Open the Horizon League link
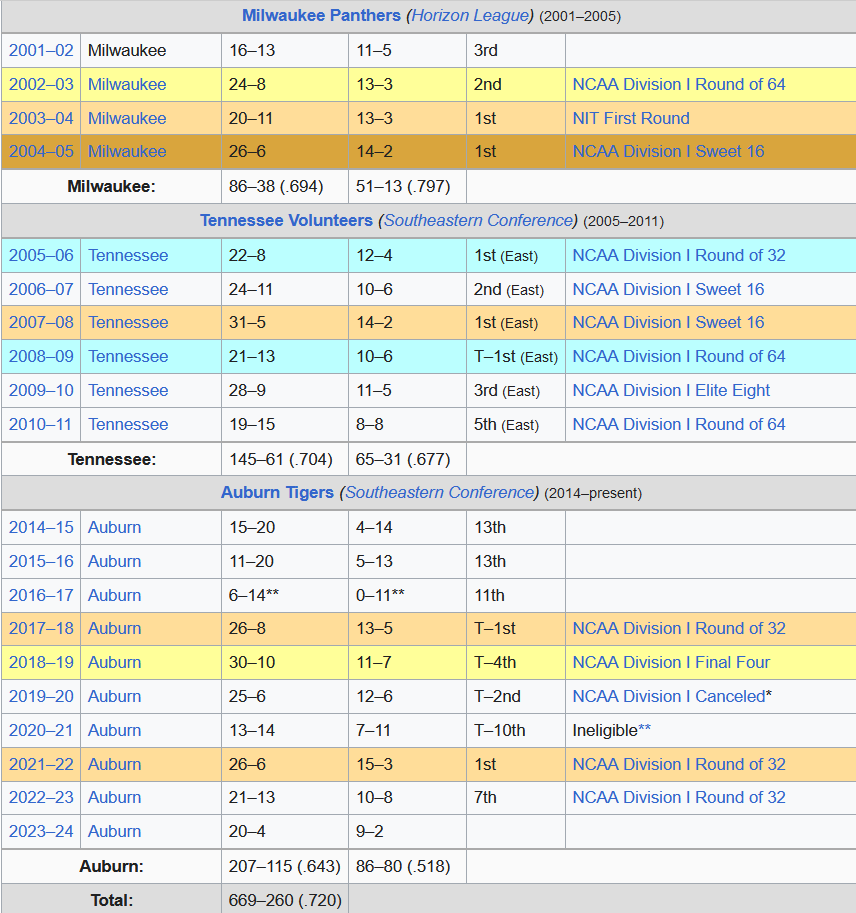This screenshot has height=913, width=856. 470,16
